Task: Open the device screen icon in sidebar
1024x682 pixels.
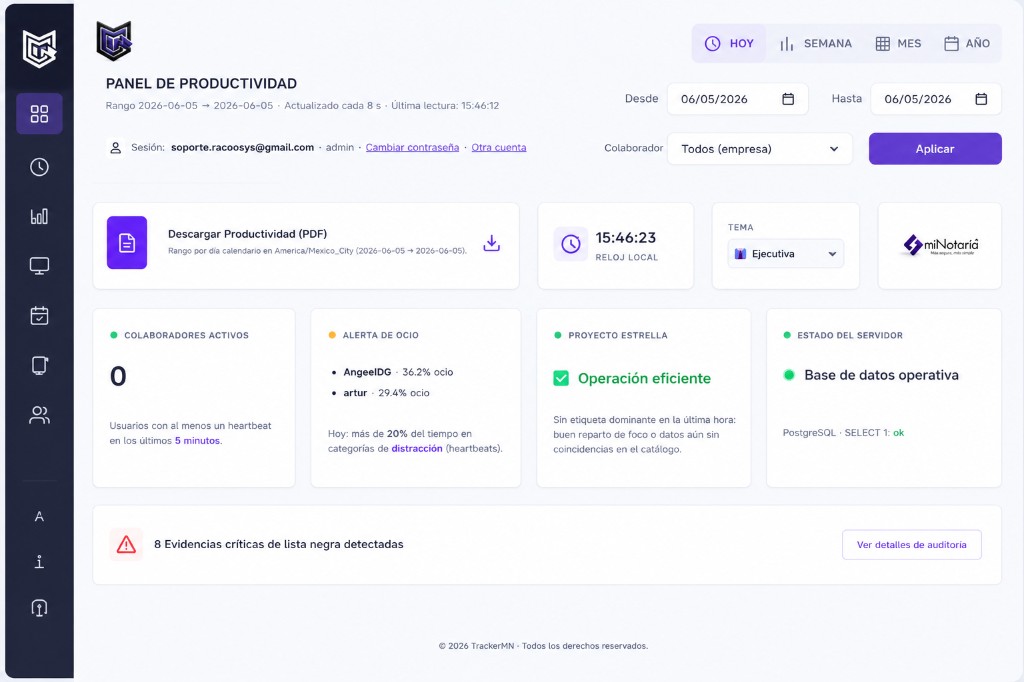Action: [39, 365]
